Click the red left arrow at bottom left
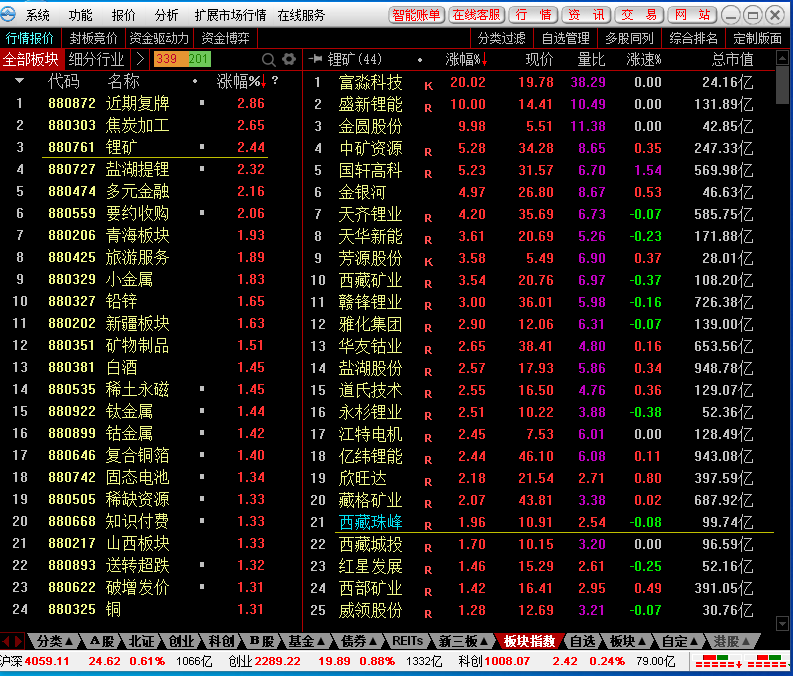The image size is (793, 676). pos(6,642)
